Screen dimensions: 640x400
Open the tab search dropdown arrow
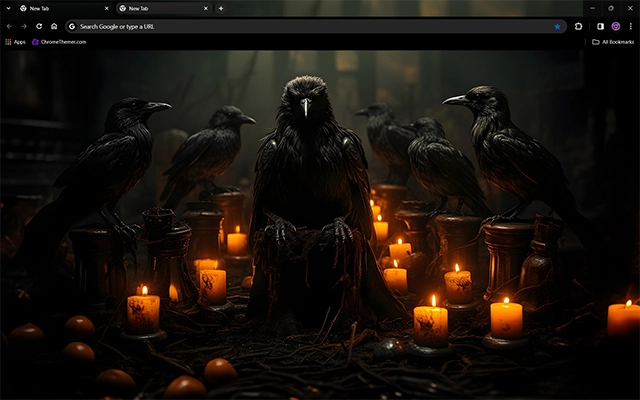click(x=8, y=8)
